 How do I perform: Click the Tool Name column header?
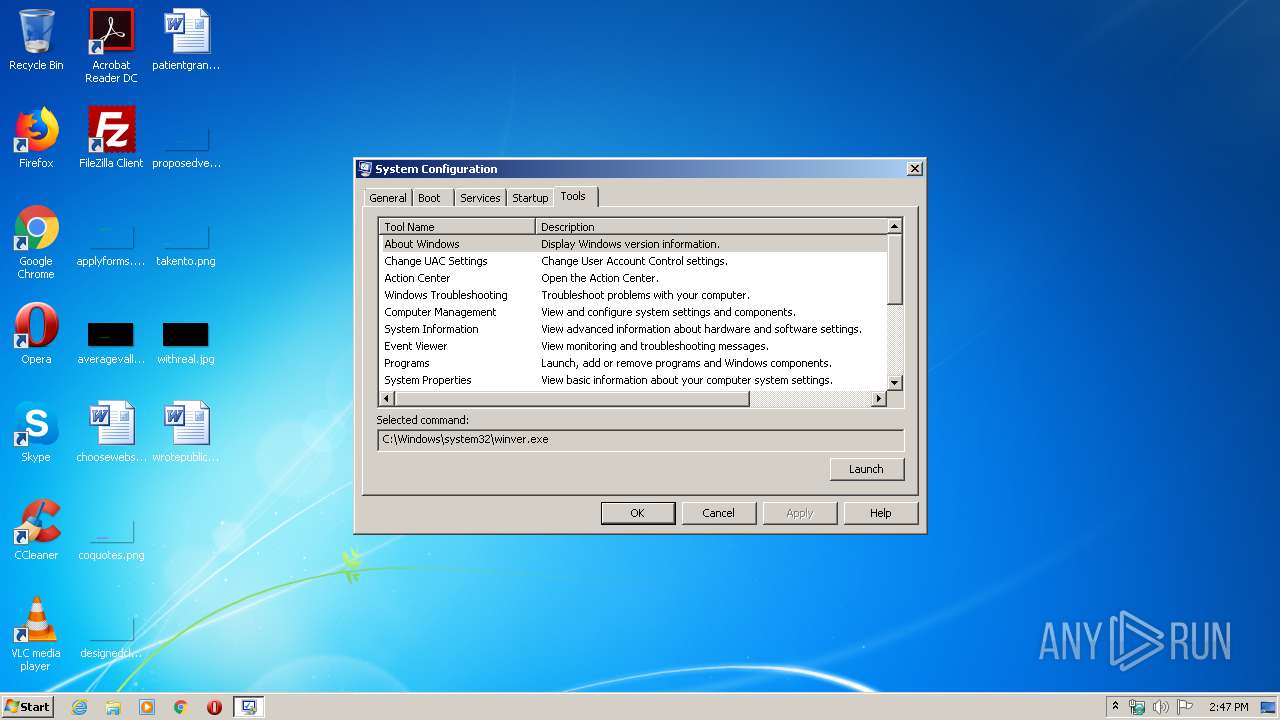coord(458,227)
